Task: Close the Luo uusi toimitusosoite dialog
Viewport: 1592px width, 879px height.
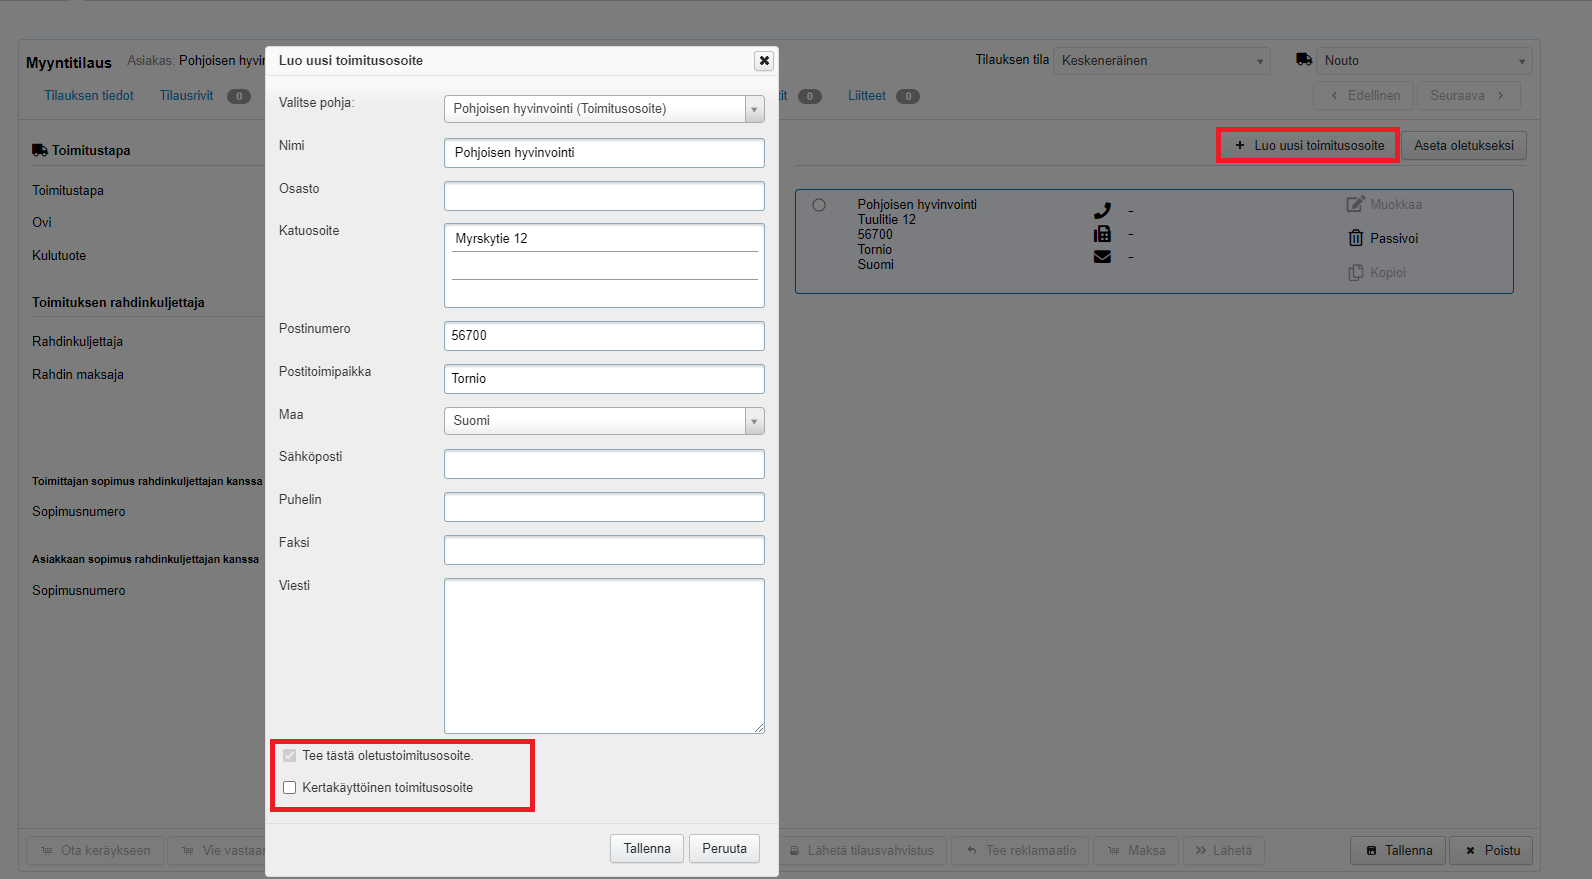Action: pos(764,61)
